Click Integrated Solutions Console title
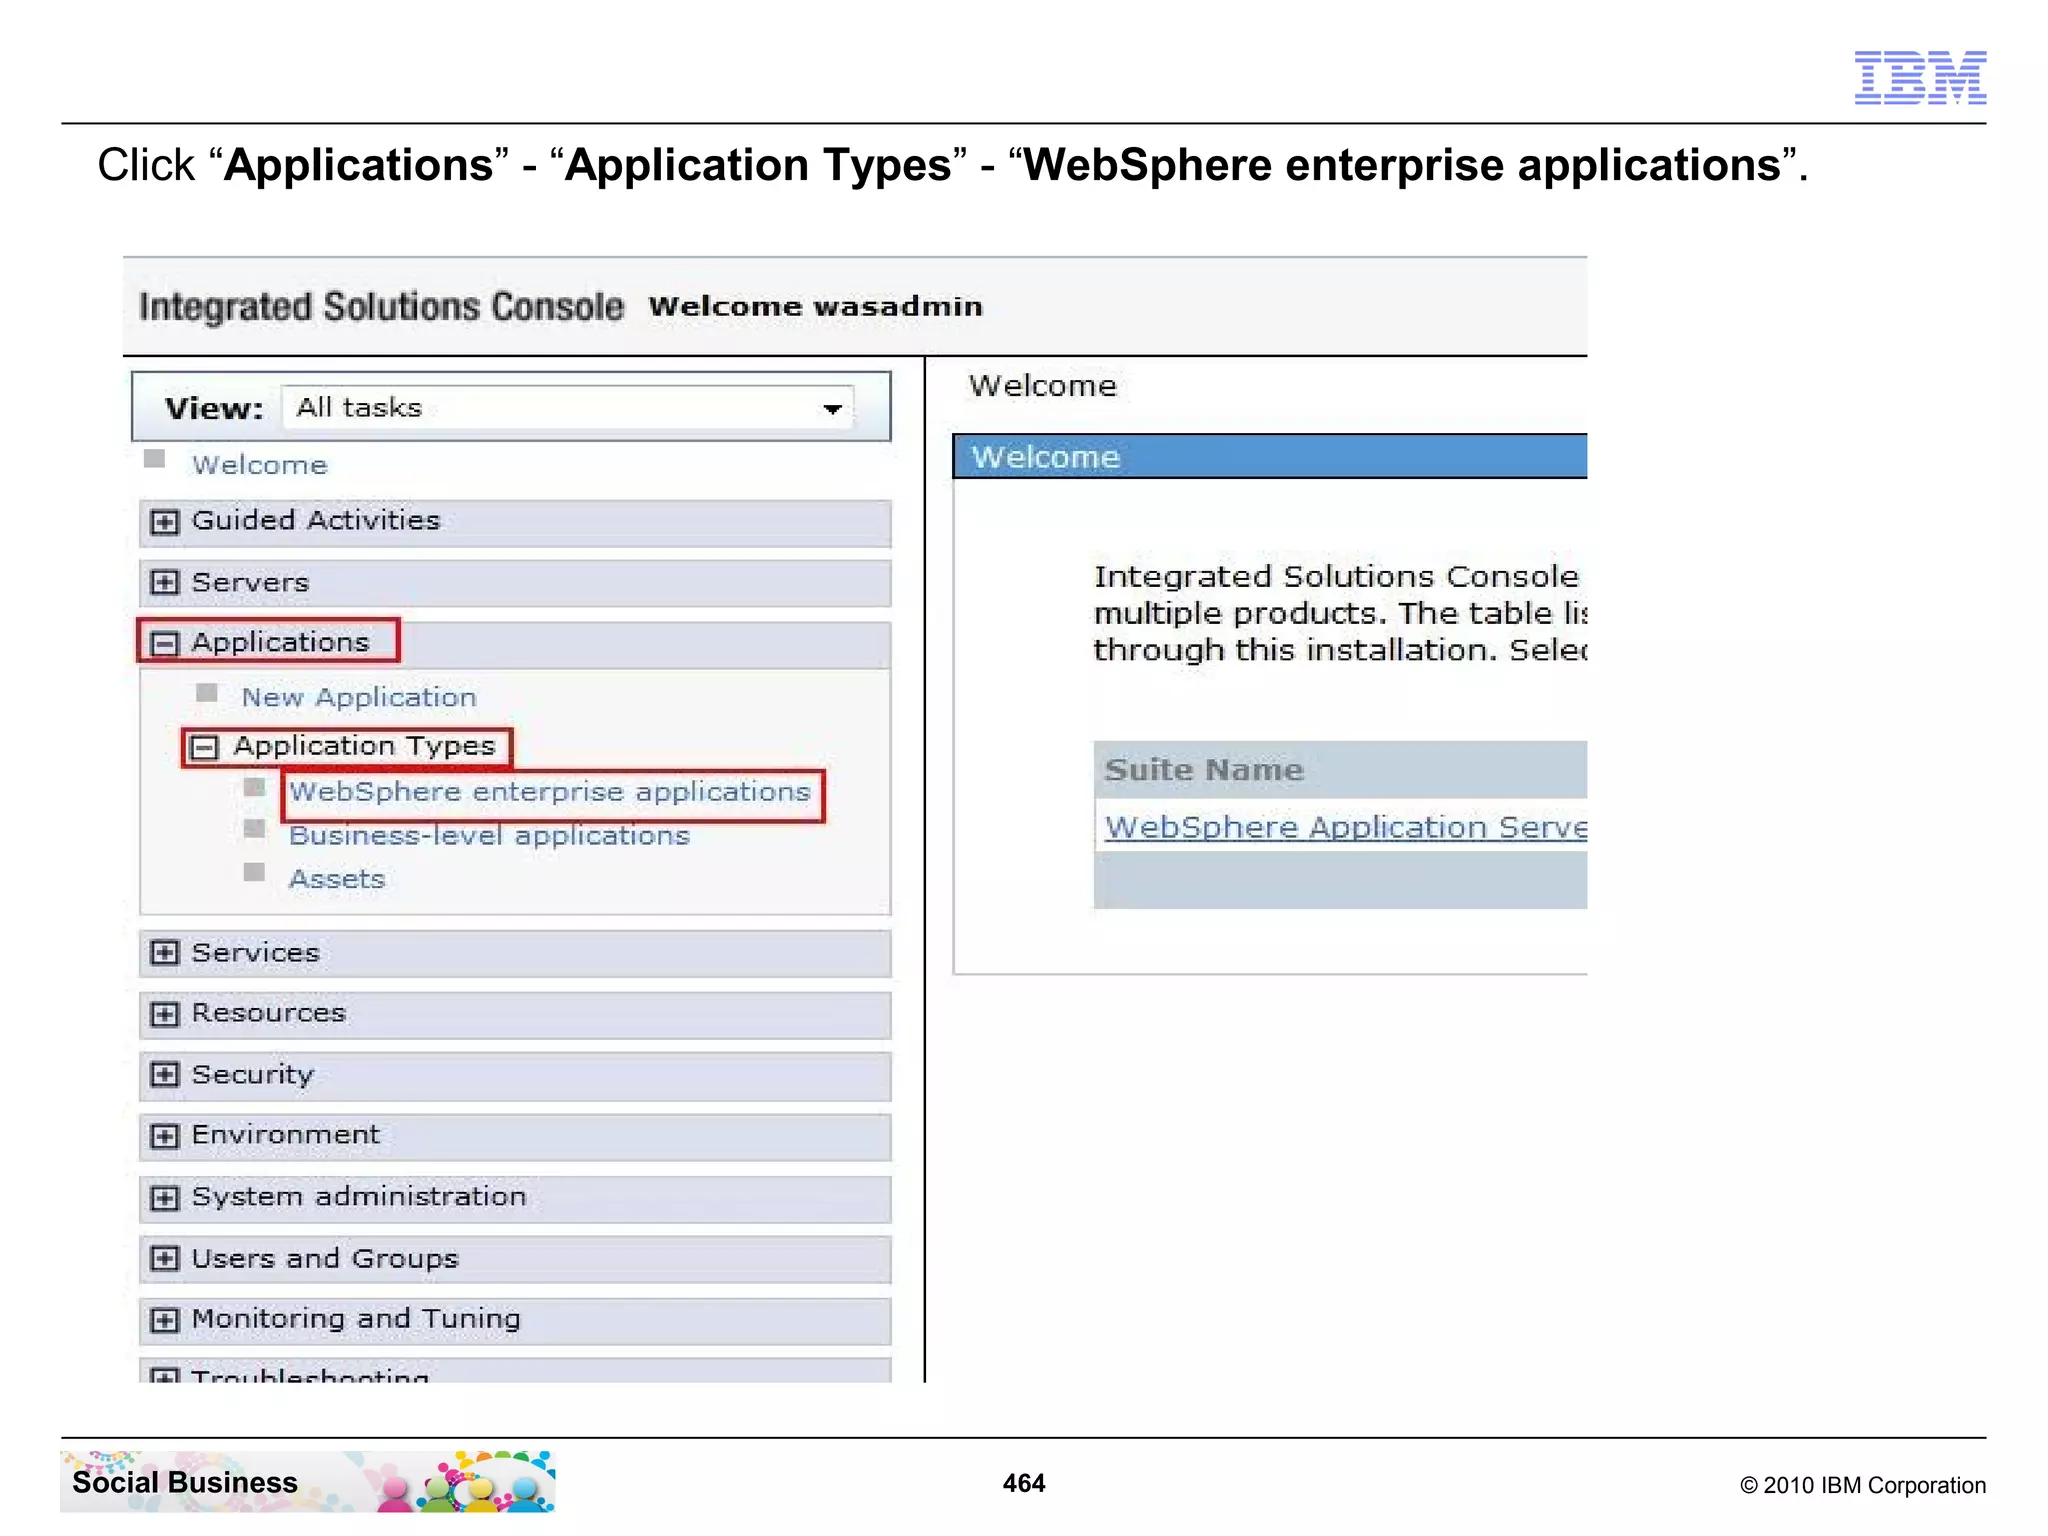Image resolution: width=2048 pixels, height=1536 pixels. coord(381,307)
